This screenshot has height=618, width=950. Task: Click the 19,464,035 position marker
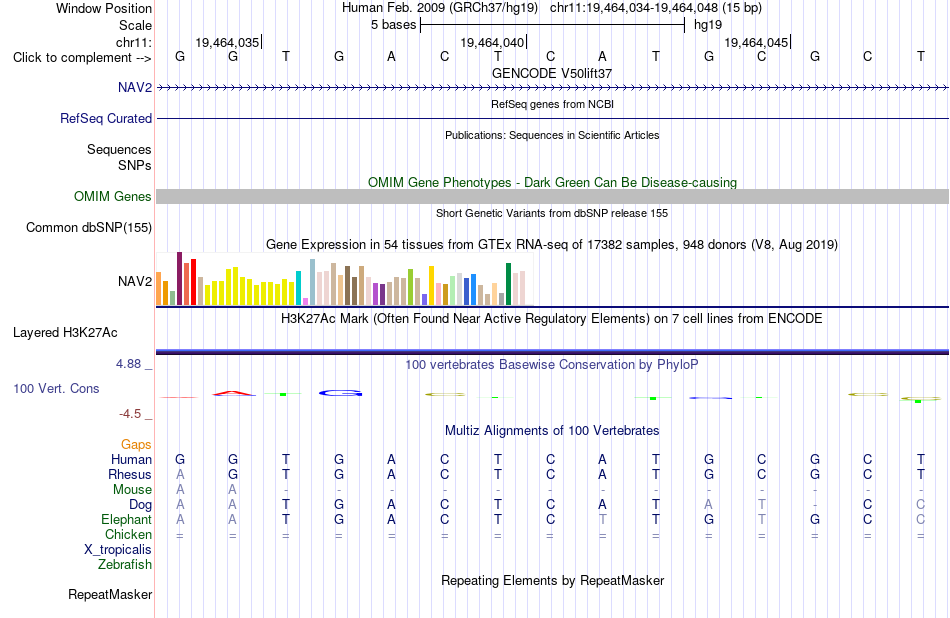(227, 42)
